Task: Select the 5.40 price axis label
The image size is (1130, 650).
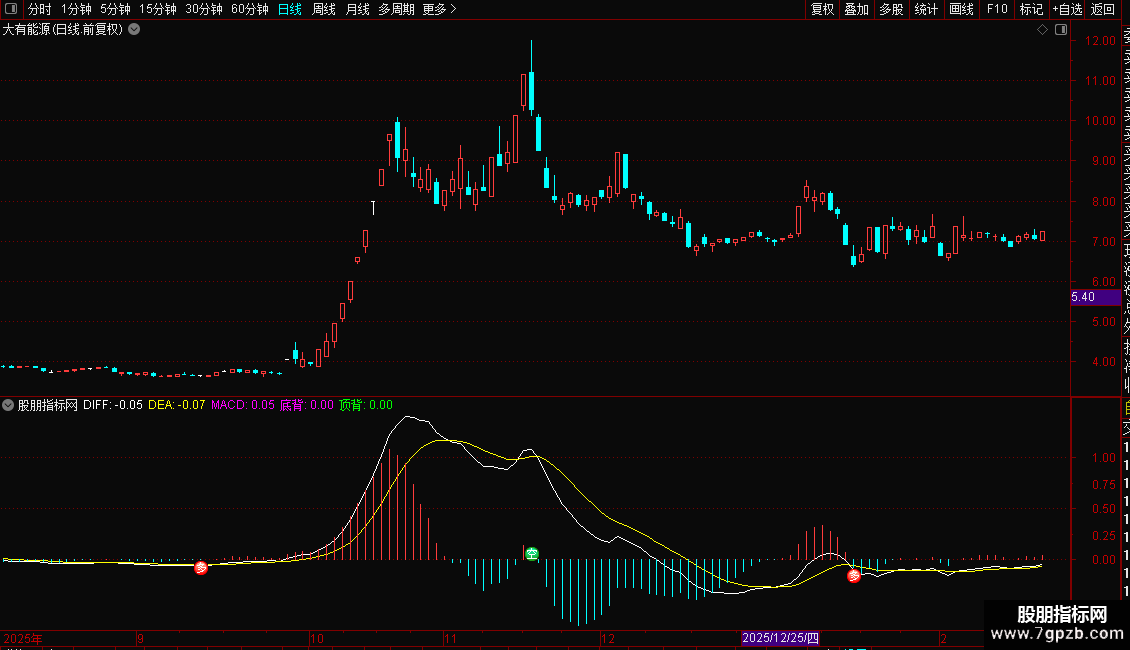Action: pos(1095,297)
